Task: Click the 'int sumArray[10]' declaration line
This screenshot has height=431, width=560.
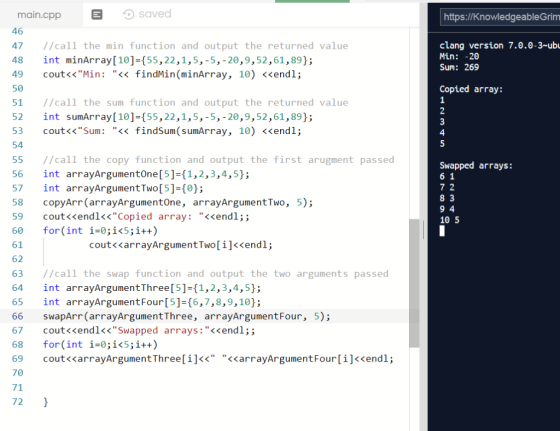Action: point(178,117)
